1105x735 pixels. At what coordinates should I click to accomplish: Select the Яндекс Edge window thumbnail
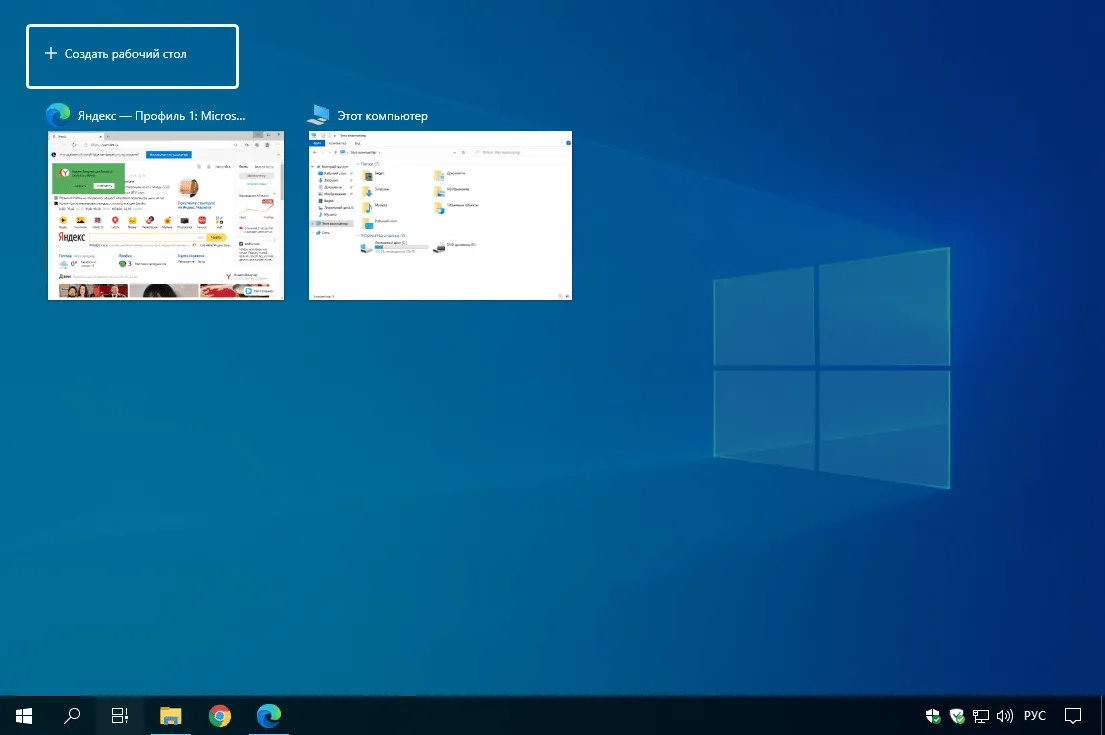coord(166,215)
